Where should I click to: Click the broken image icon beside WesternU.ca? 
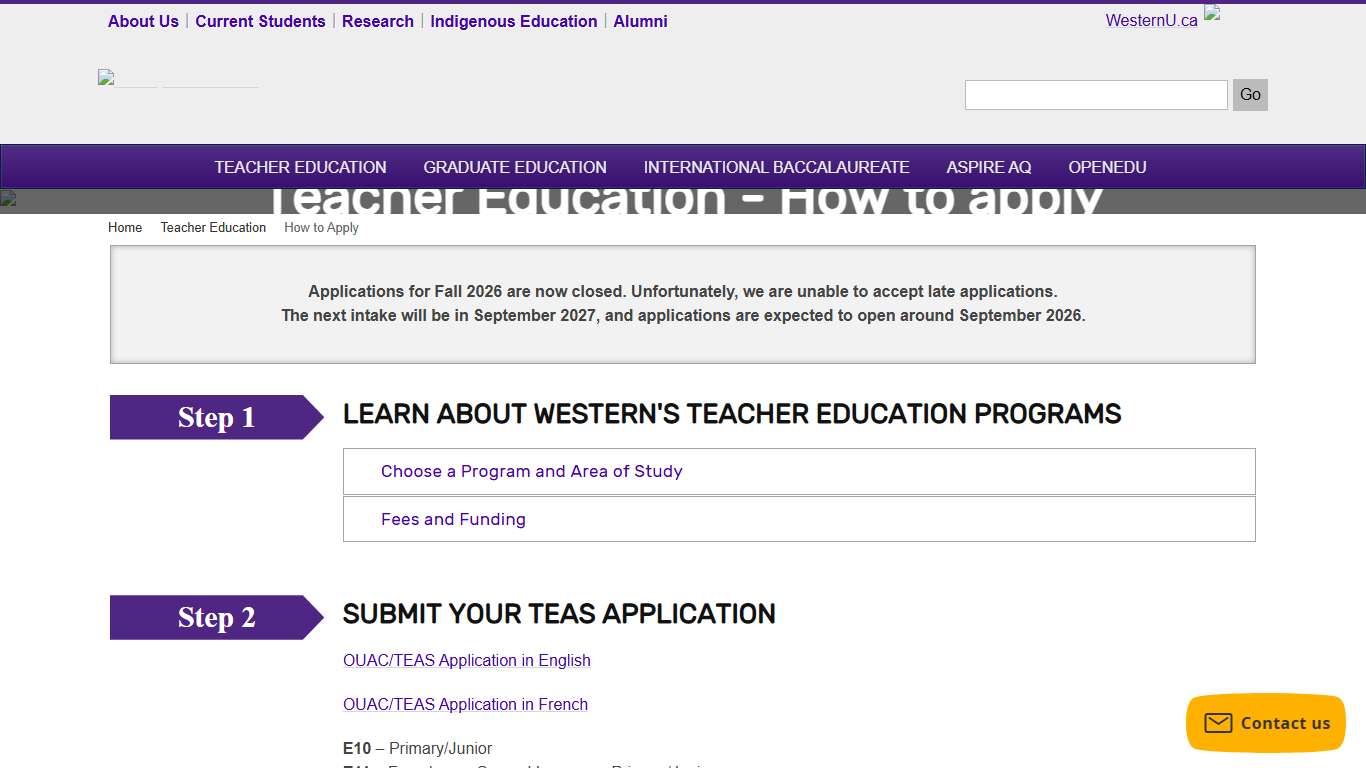(x=1211, y=14)
